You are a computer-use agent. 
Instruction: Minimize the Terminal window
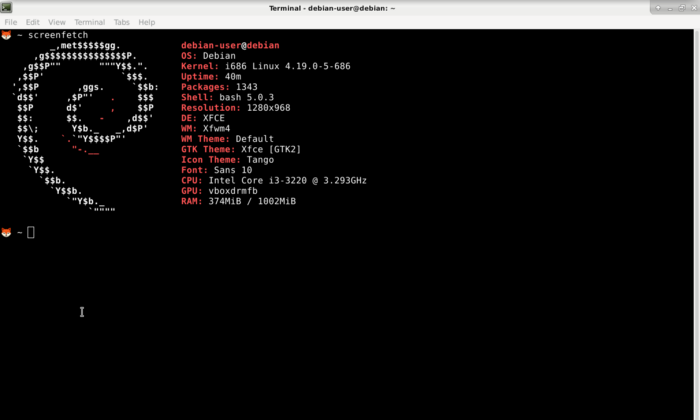pos(670,8)
